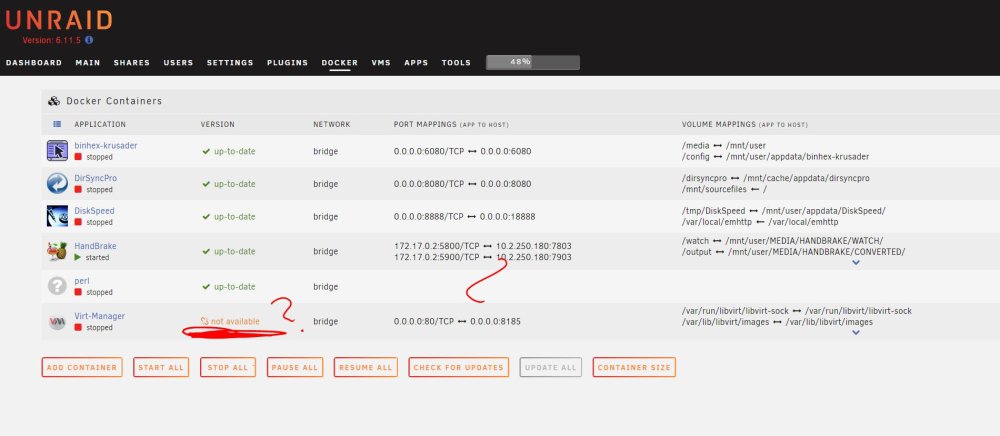Click the Container Size button

pos(634,367)
